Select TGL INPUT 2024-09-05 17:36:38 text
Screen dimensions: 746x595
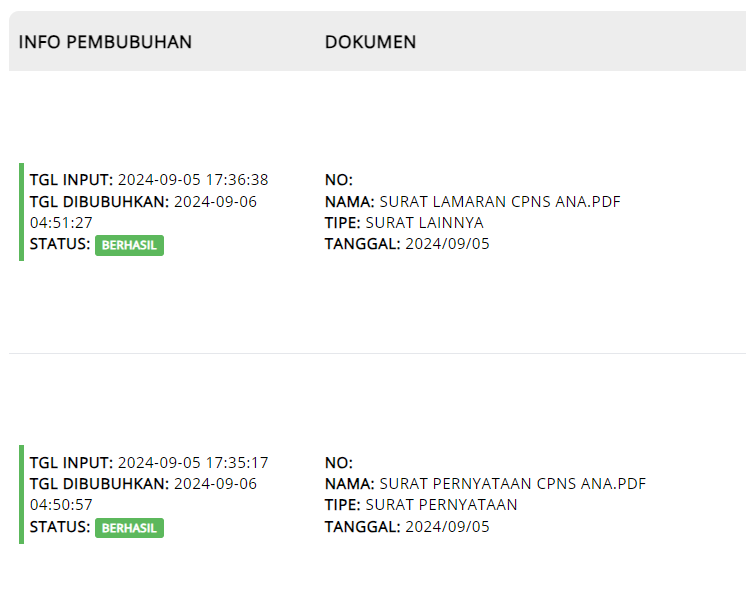click(149, 180)
